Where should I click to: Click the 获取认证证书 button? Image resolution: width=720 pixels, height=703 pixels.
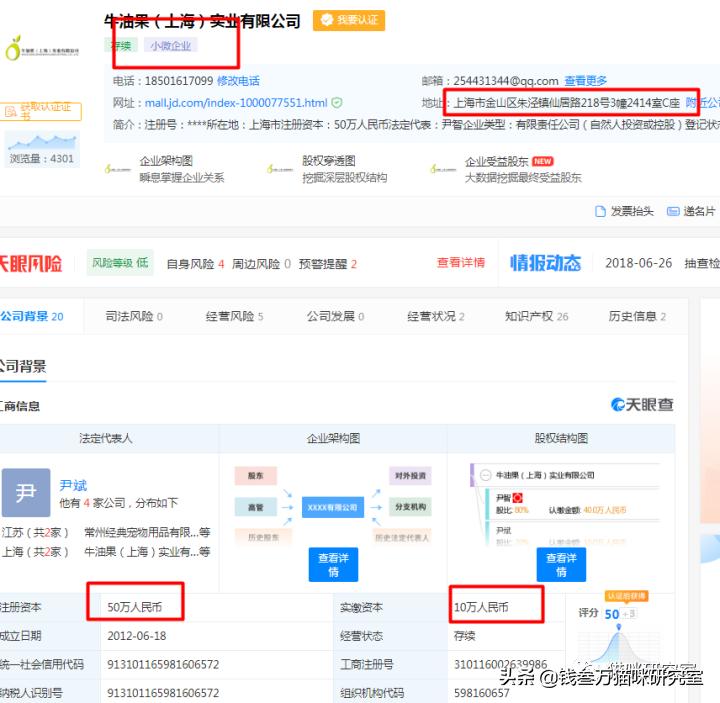(x=41, y=112)
